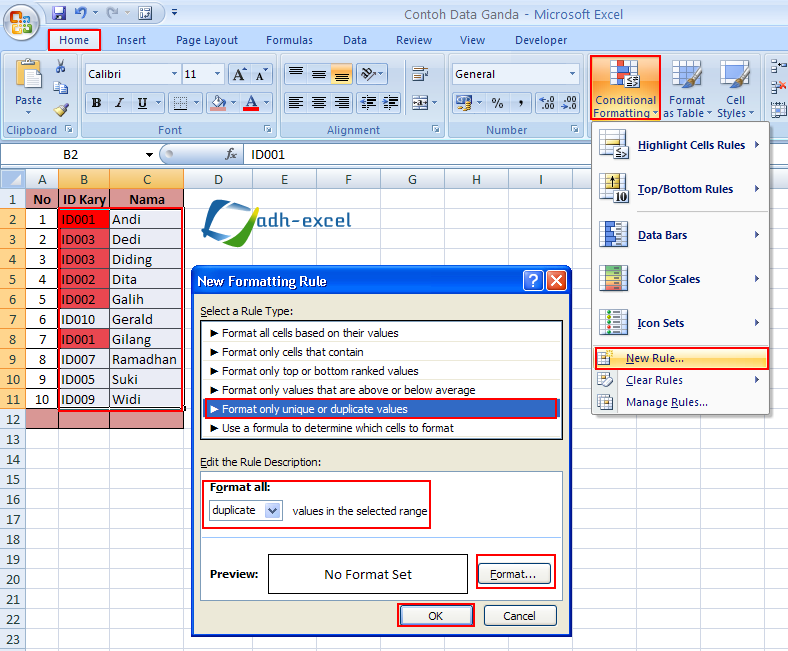Apply Comma Style
The height and width of the screenshot is (651, 788).
point(521,103)
